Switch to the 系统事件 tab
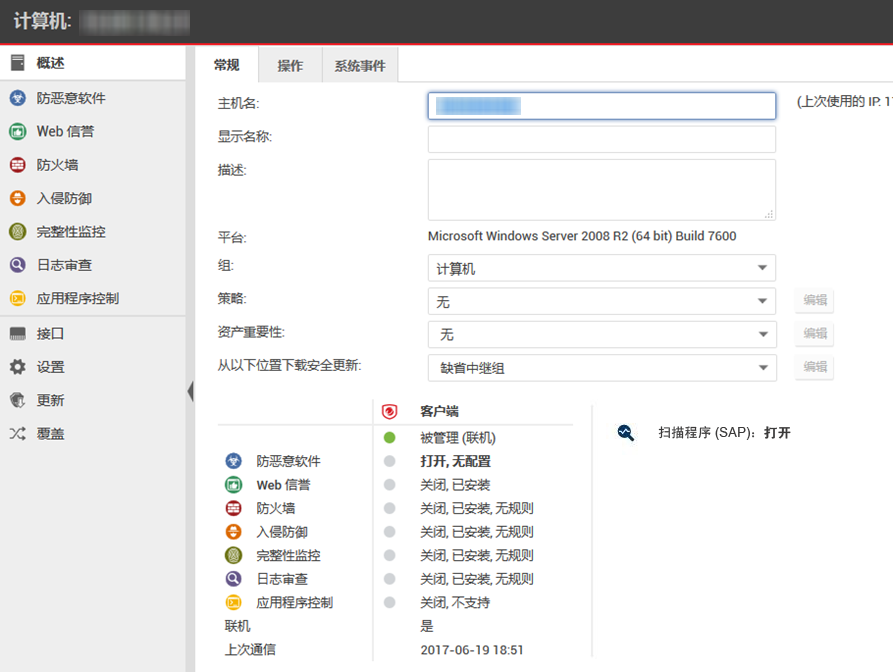Viewport: 893px width, 672px height. tap(359, 66)
